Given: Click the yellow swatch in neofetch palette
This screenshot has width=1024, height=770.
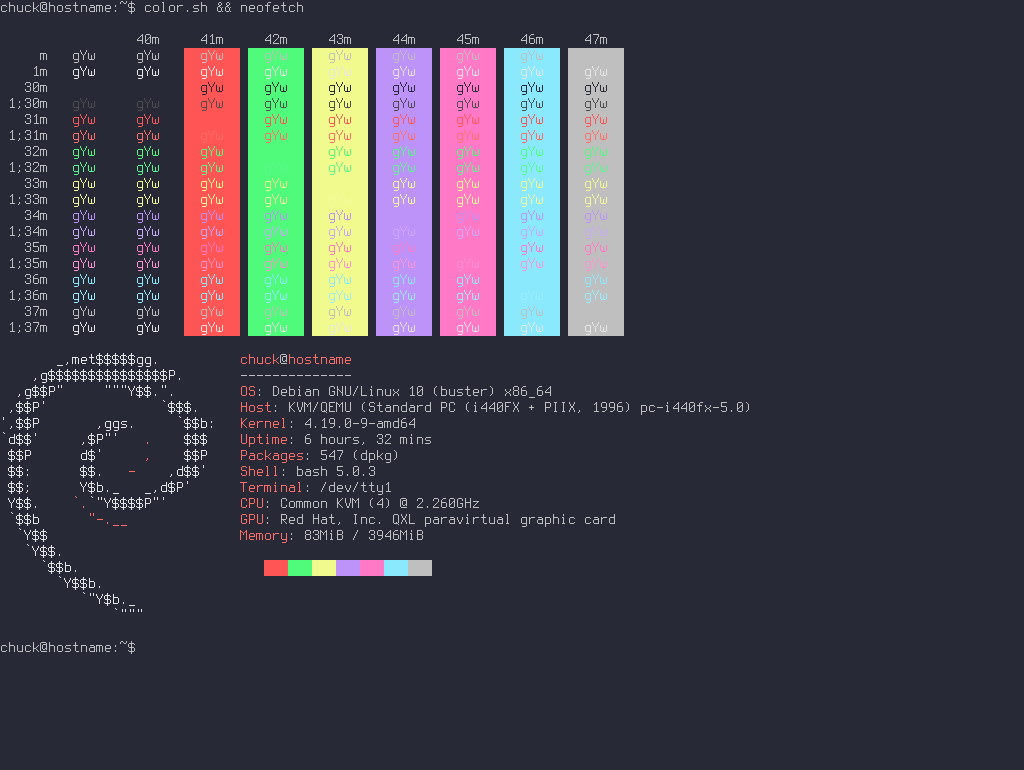Looking at the screenshot, I should pos(324,568).
